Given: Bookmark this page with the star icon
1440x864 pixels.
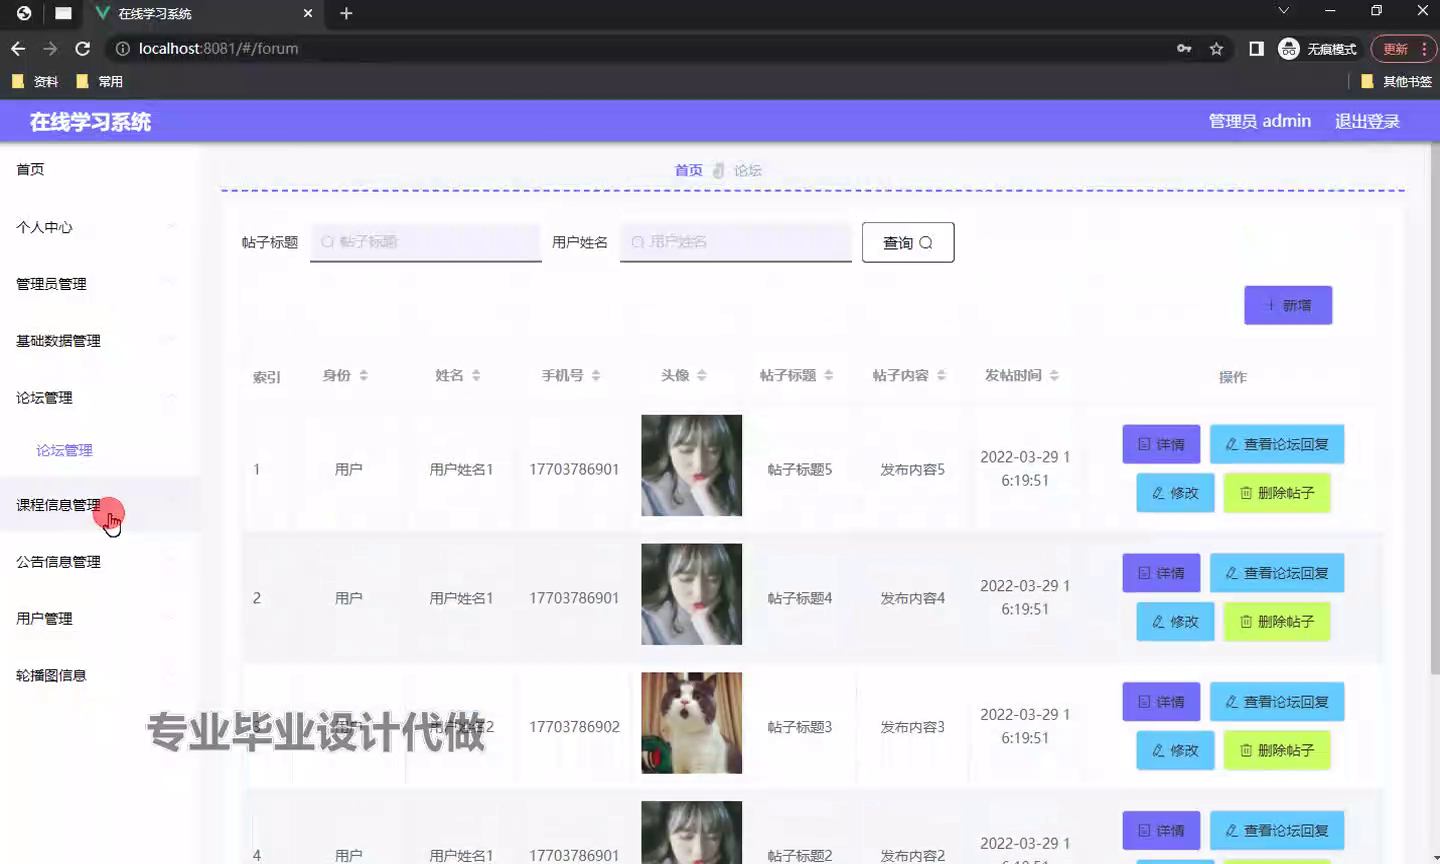Looking at the screenshot, I should [1216, 48].
